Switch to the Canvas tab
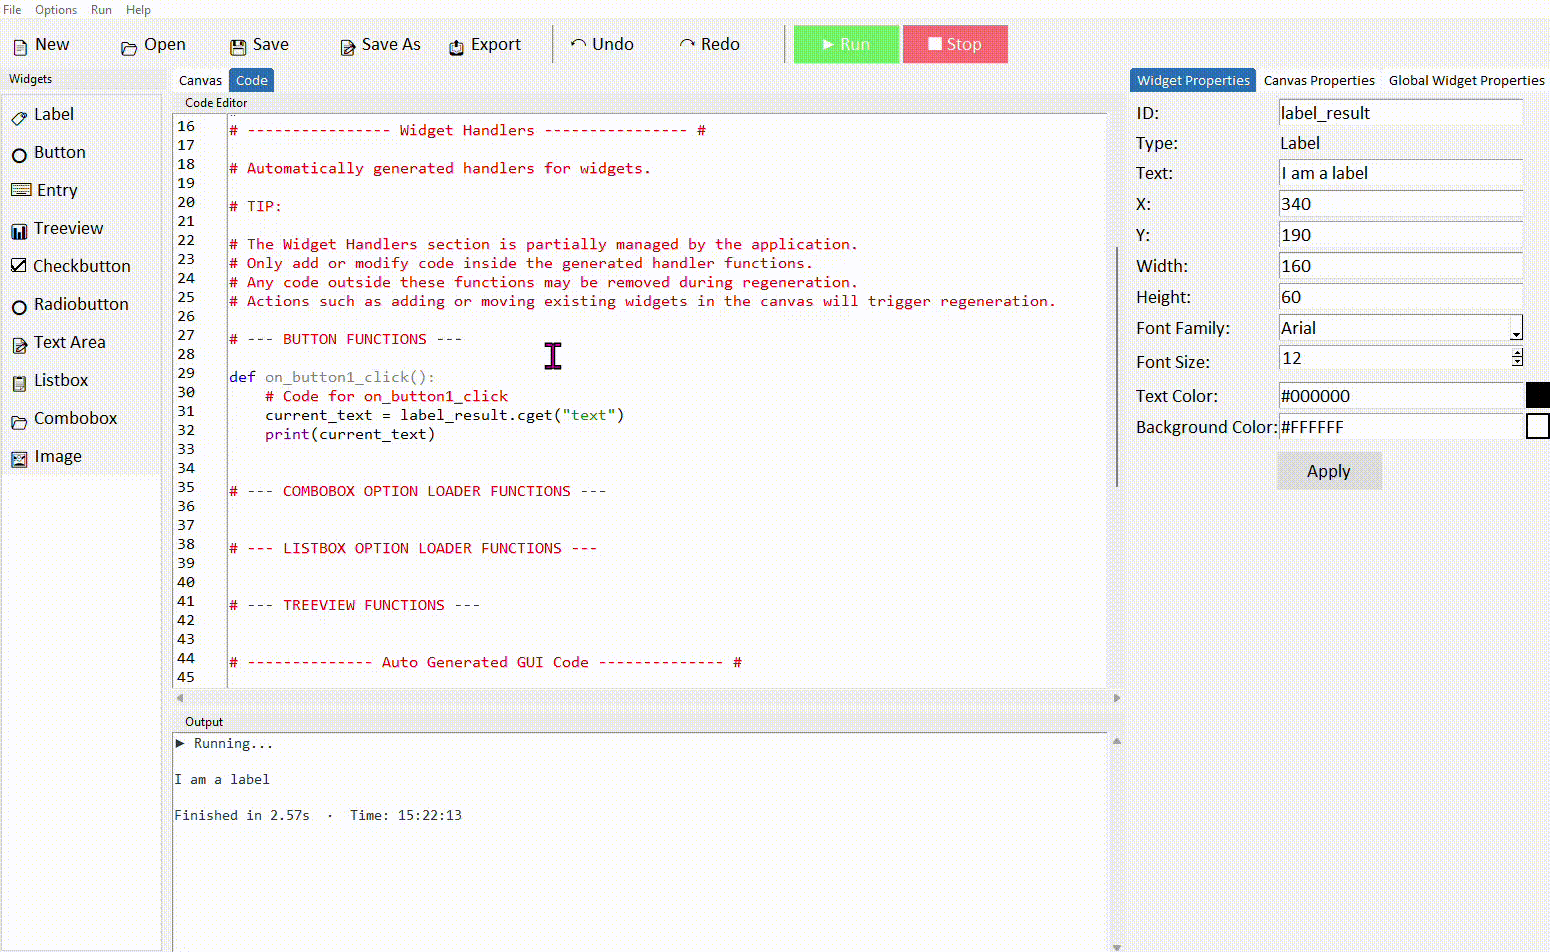1550x952 pixels. [x=199, y=80]
